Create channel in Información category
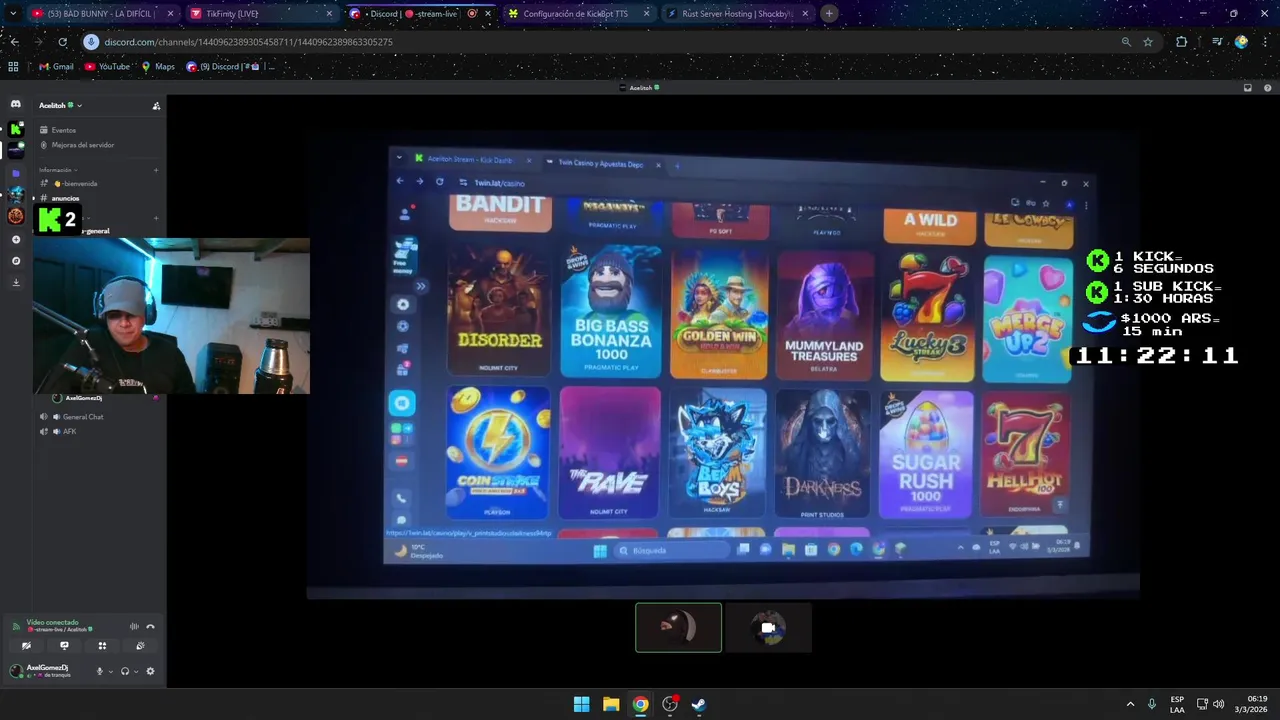Viewport: 1280px width, 720px height. point(156,170)
